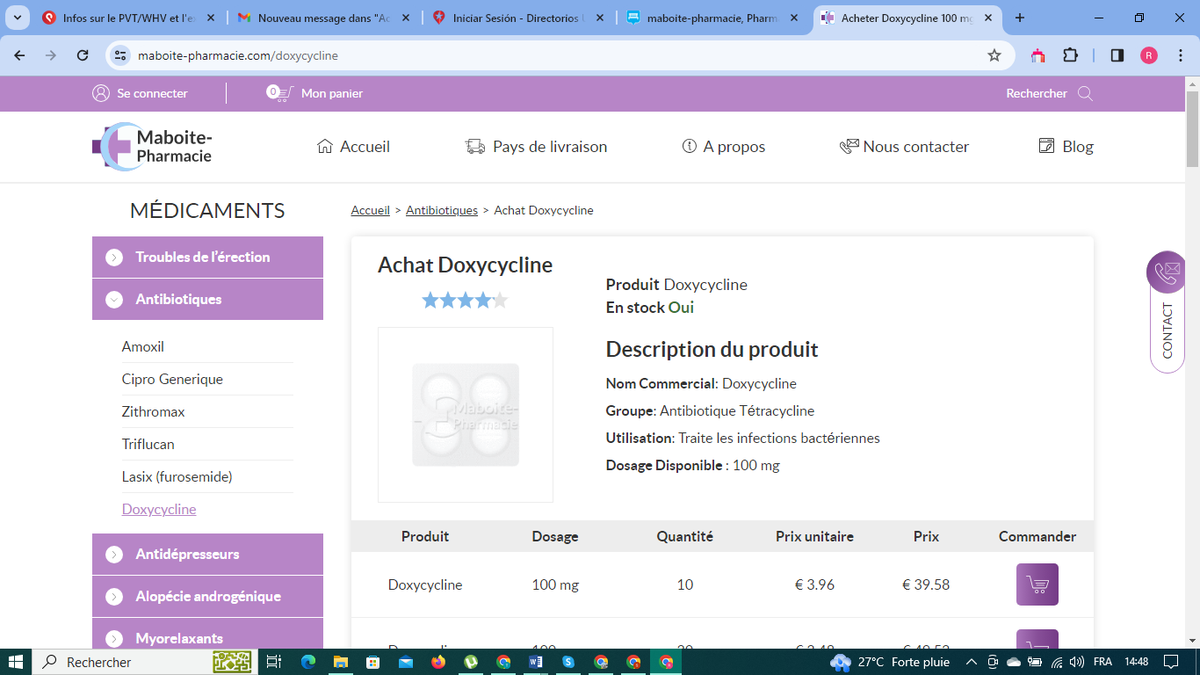Viewport: 1200px width, 675px height.
Task: Open File Explorer from taskbar
Action: (340, 662)
